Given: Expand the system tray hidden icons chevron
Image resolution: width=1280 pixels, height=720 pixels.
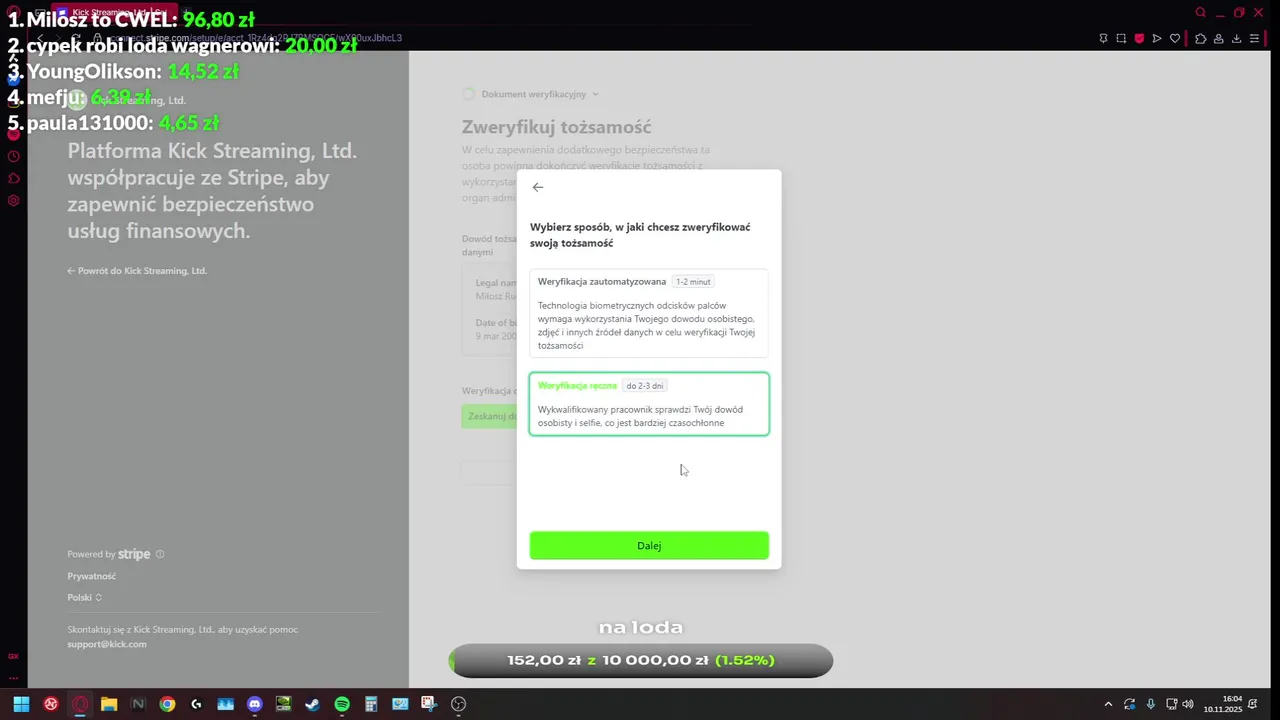Looking at the screenshot, I should [1108, 704].
